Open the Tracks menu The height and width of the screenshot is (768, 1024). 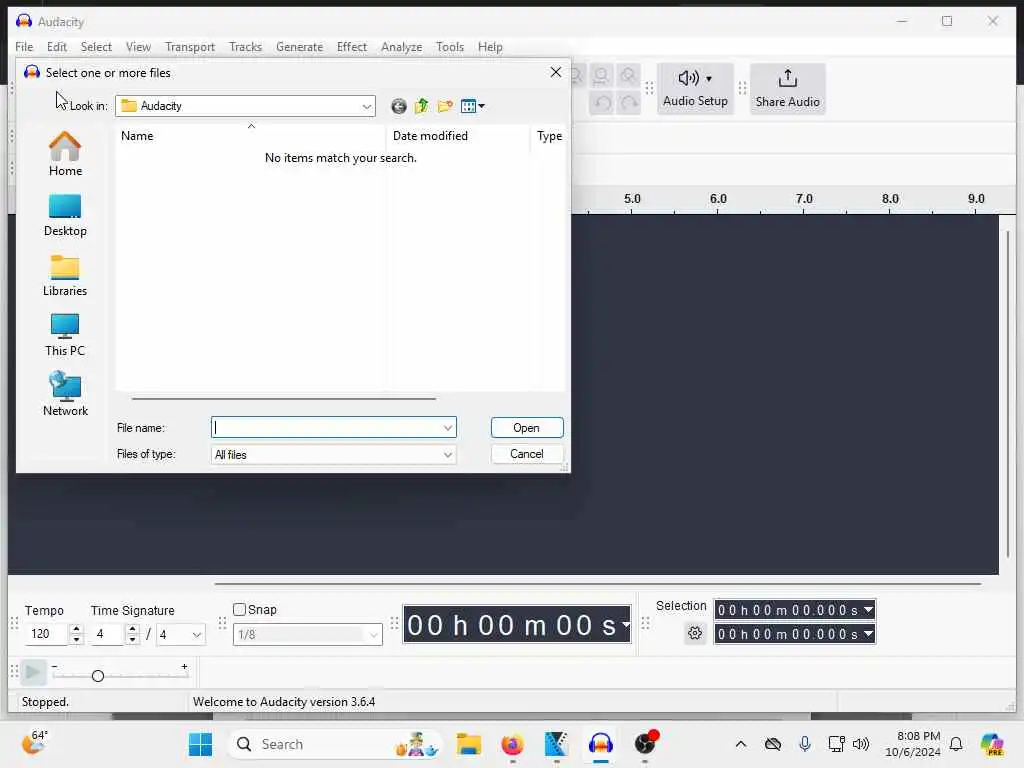tap(245, 47)
